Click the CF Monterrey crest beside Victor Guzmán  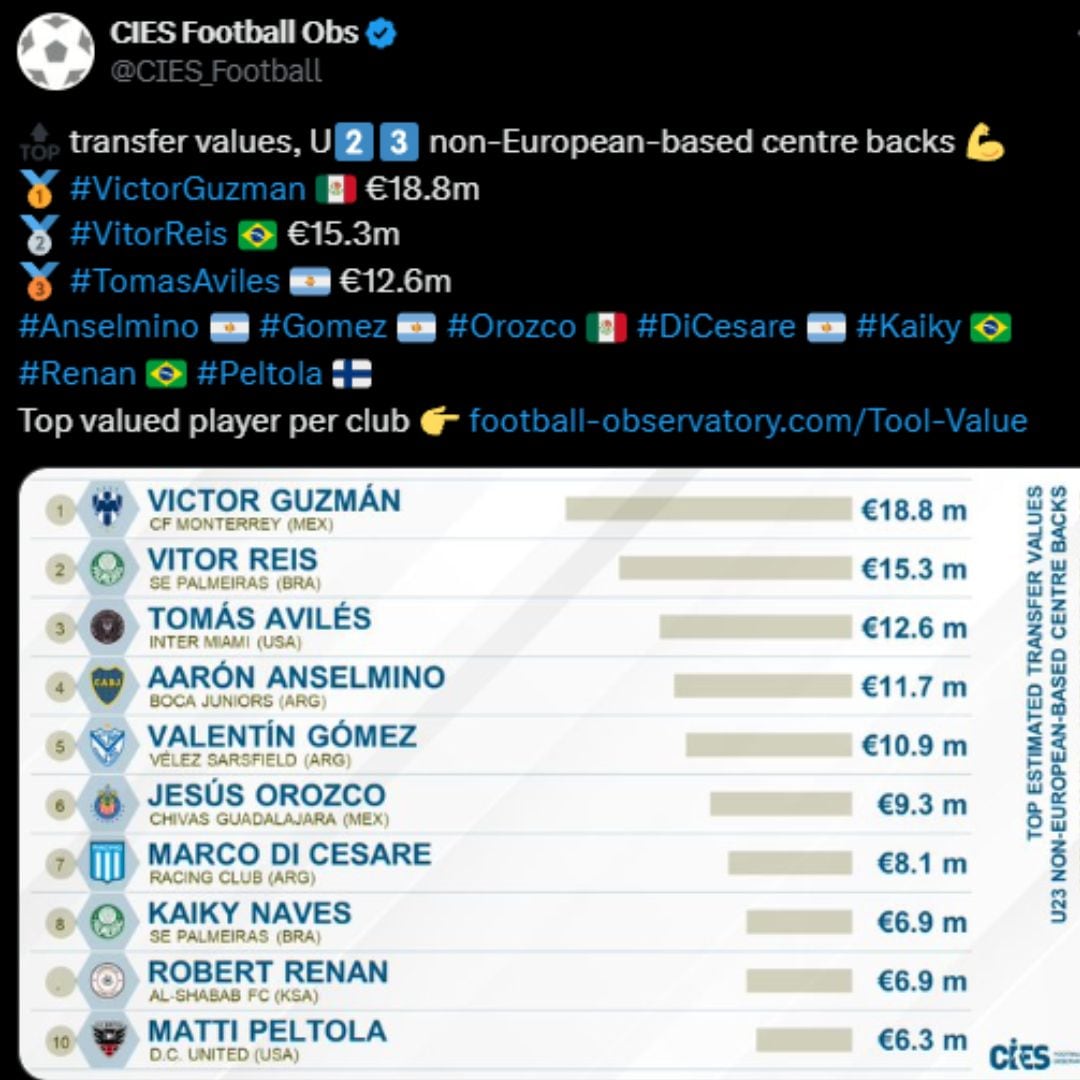(107, 510)
